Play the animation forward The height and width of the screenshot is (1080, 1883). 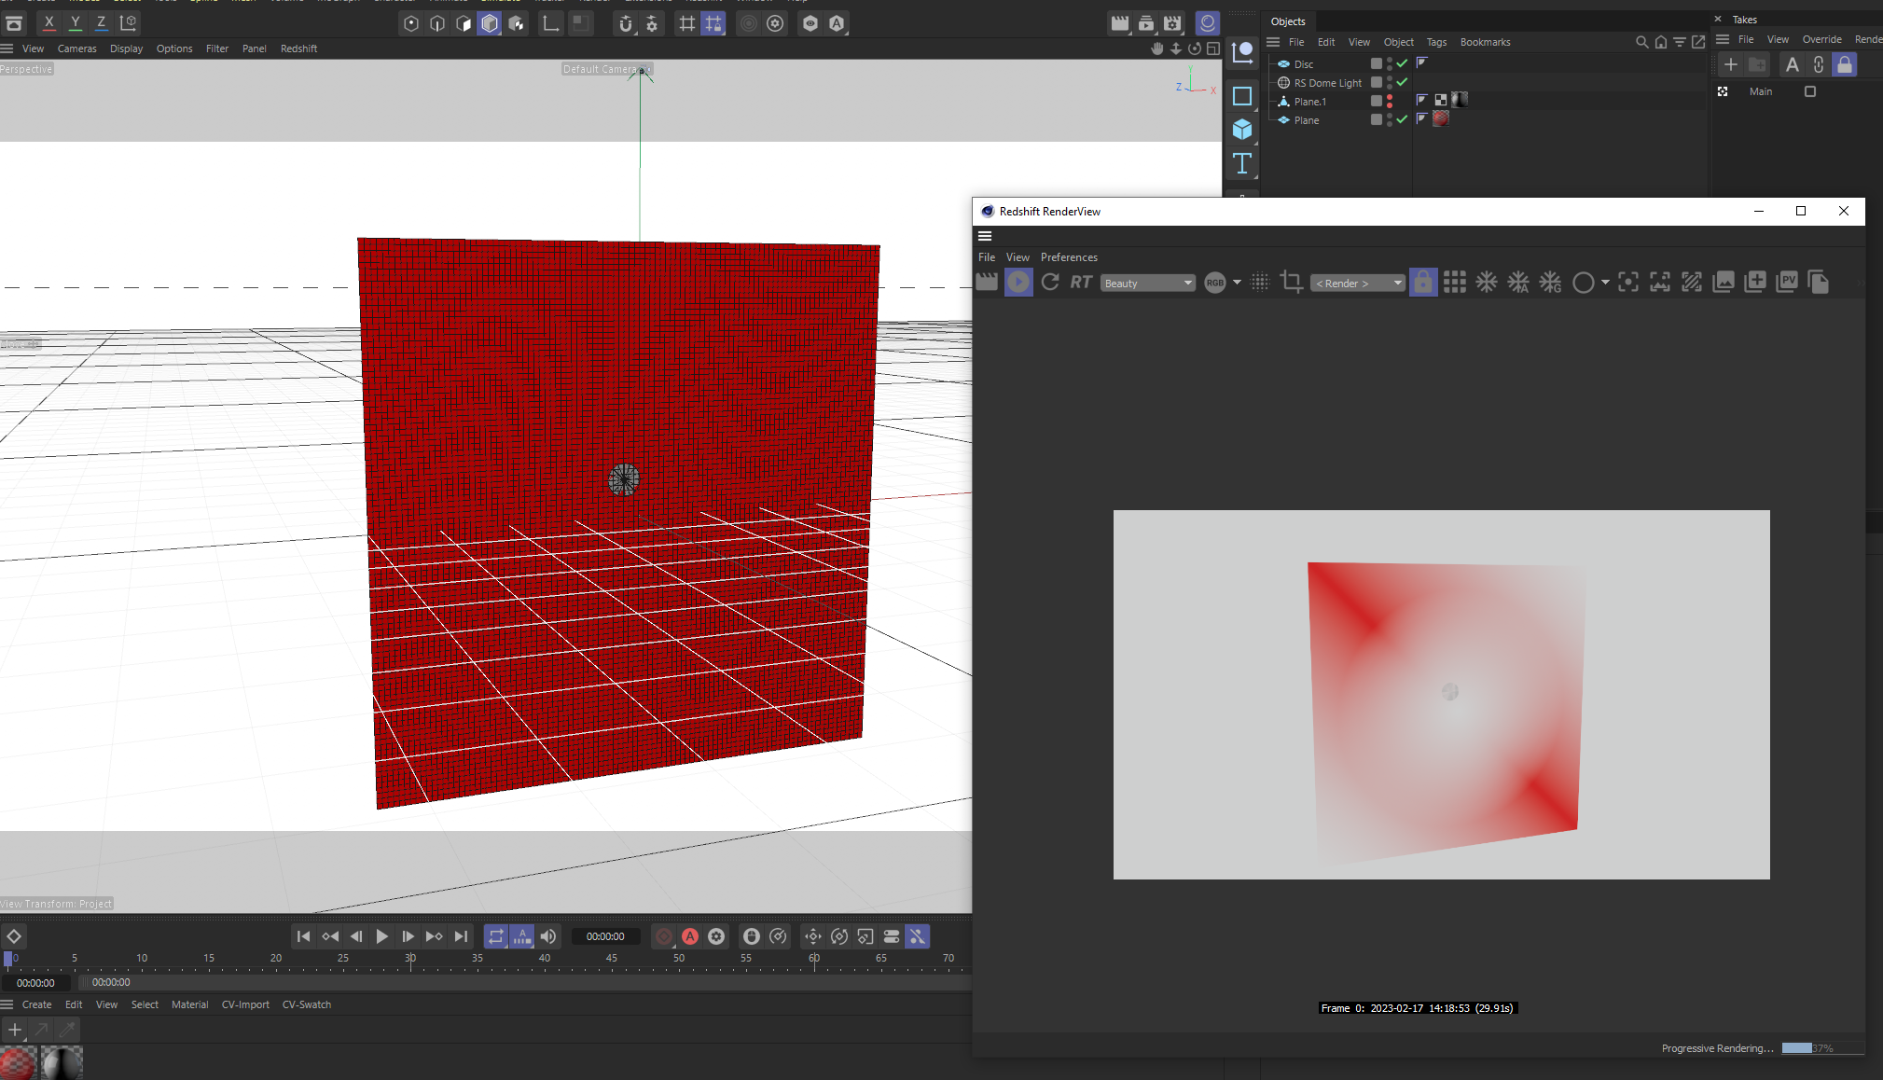click(382, 936)
